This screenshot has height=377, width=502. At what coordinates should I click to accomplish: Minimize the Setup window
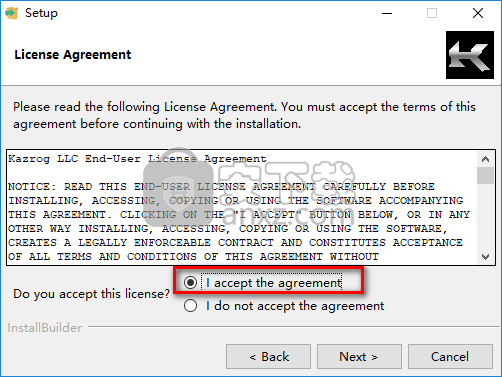point(387,13)
